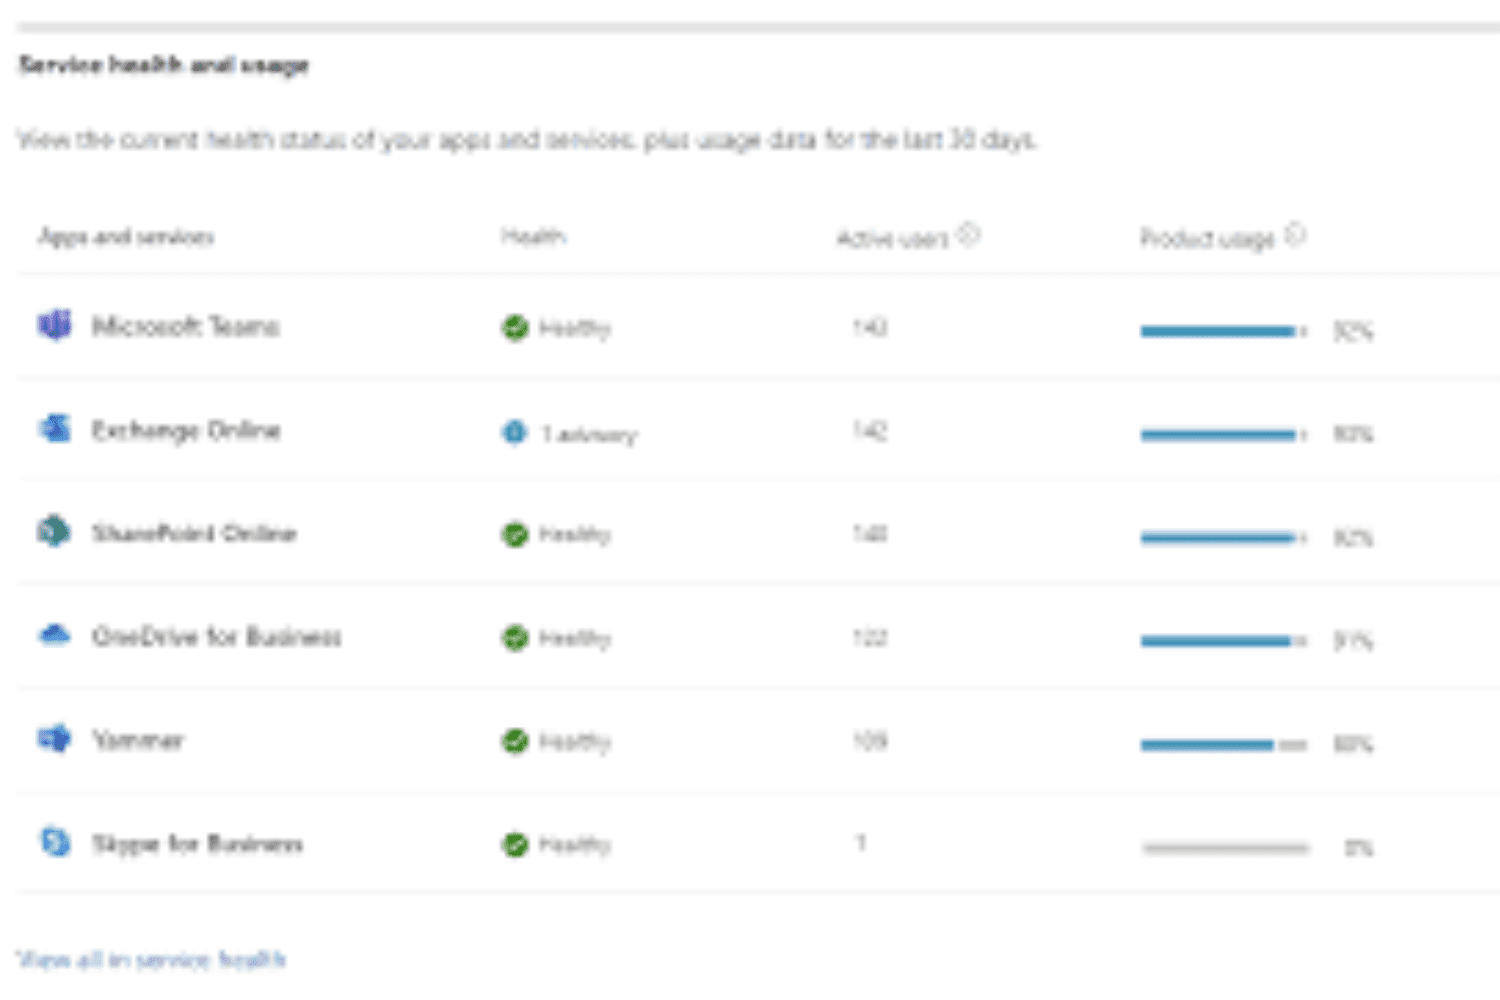1500x1000 pixels.
Task: Click the Microsoft Teams product usage bar
Action: coord(1223,331)
